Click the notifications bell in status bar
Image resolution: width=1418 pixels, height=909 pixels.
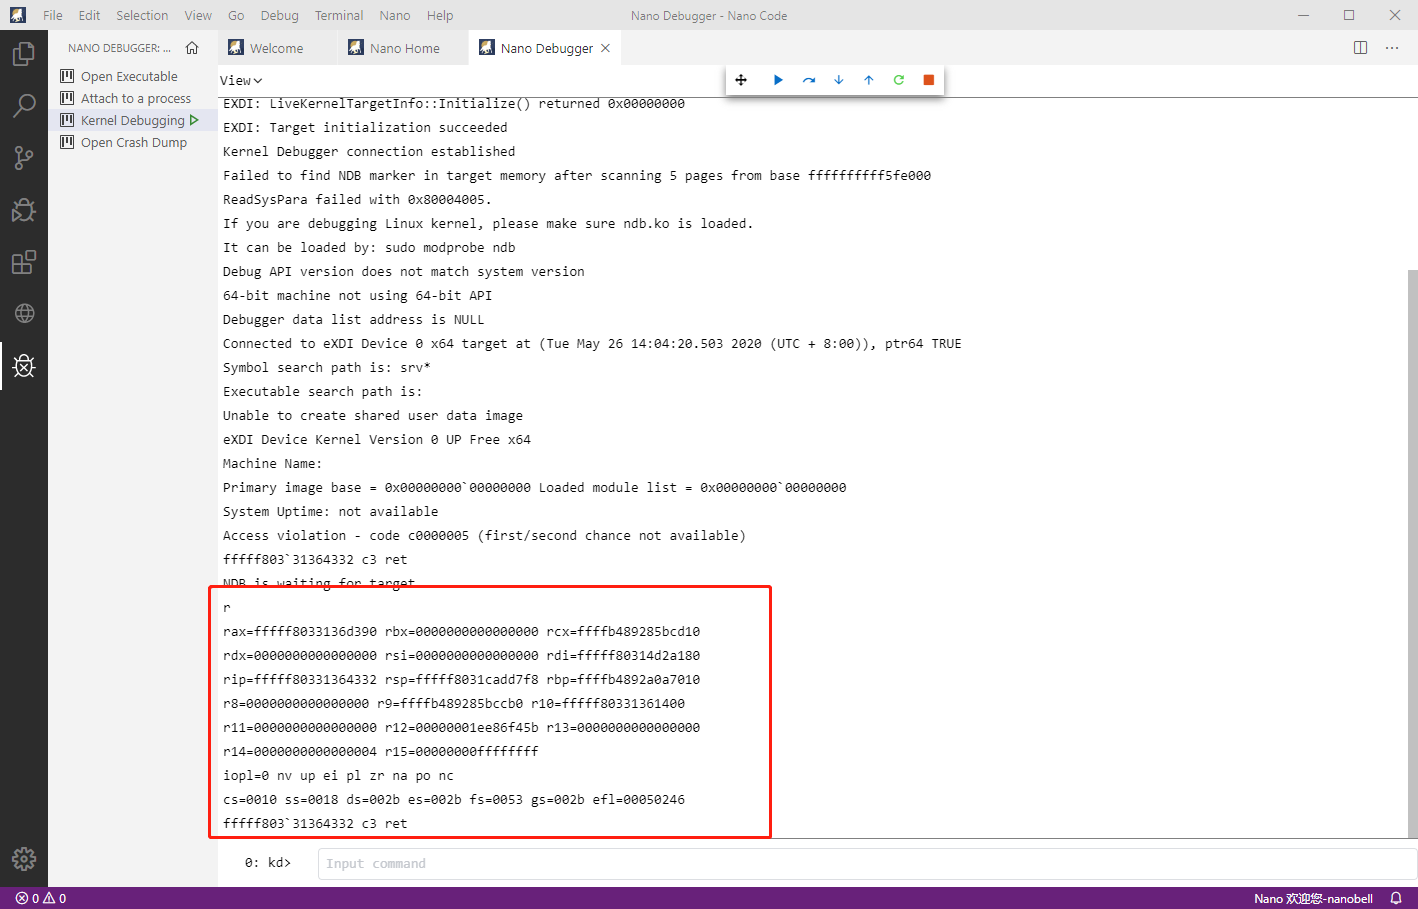pyautogui.click(x=1396, y=898)
